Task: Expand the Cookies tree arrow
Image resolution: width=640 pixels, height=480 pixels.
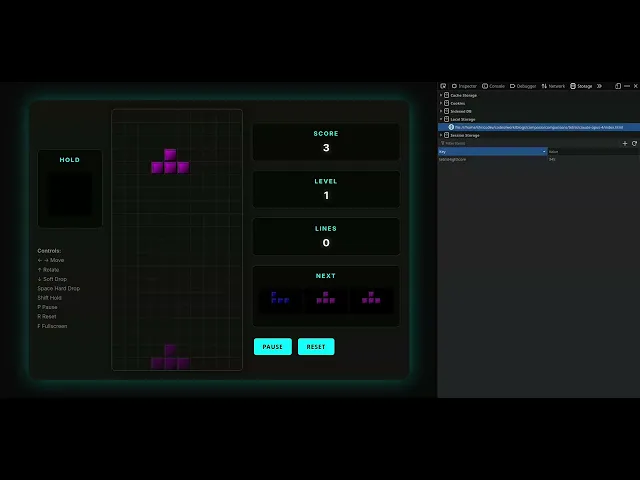Action: [441, 103]
